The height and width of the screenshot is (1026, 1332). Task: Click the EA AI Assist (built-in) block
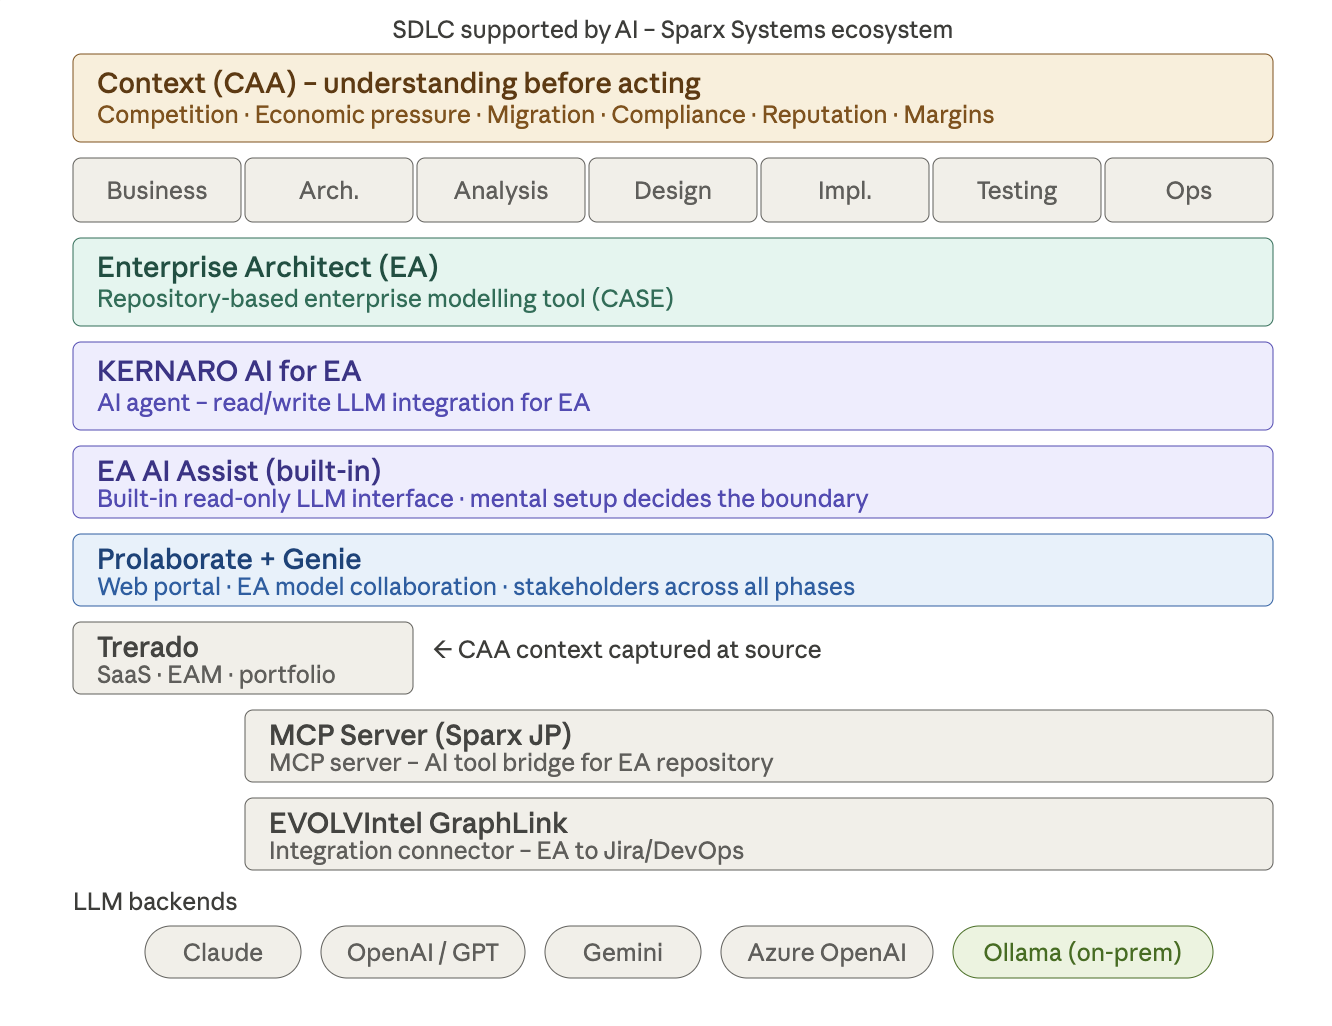tap(673, 482)
